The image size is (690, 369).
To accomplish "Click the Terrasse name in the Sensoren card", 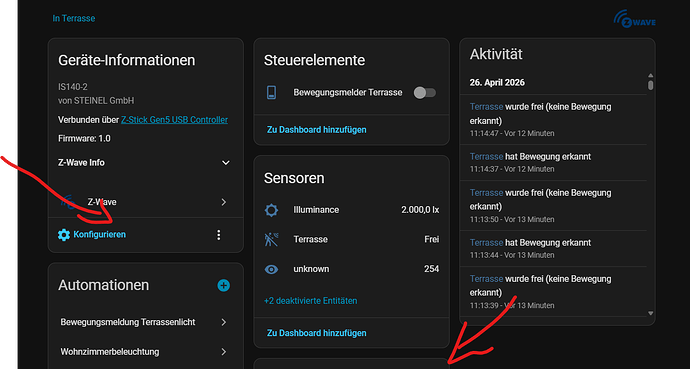I will (x=310, y=239).
